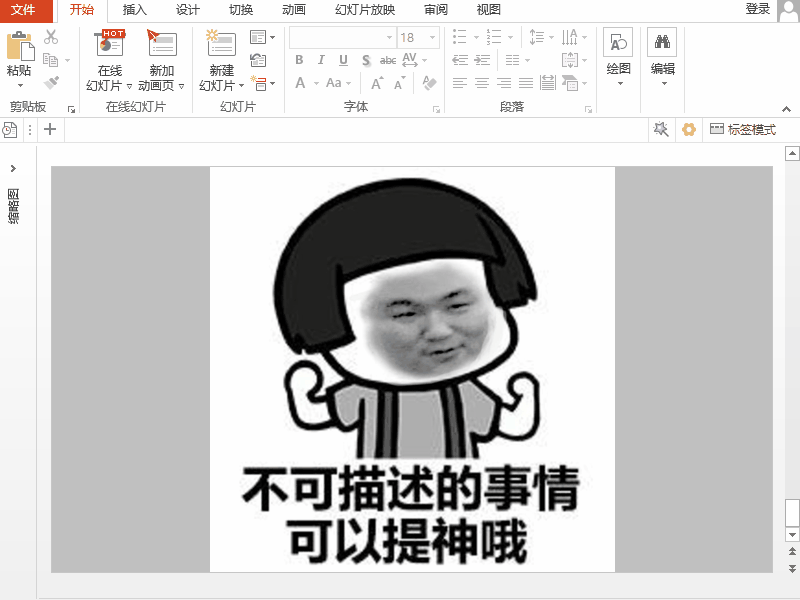Click the distributed alignment icon
Viewport: 800px width, 600px height.
coord(548,83)
